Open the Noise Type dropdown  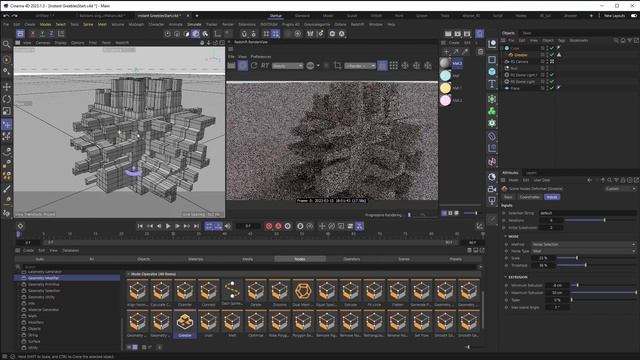(x=583, y=251)
